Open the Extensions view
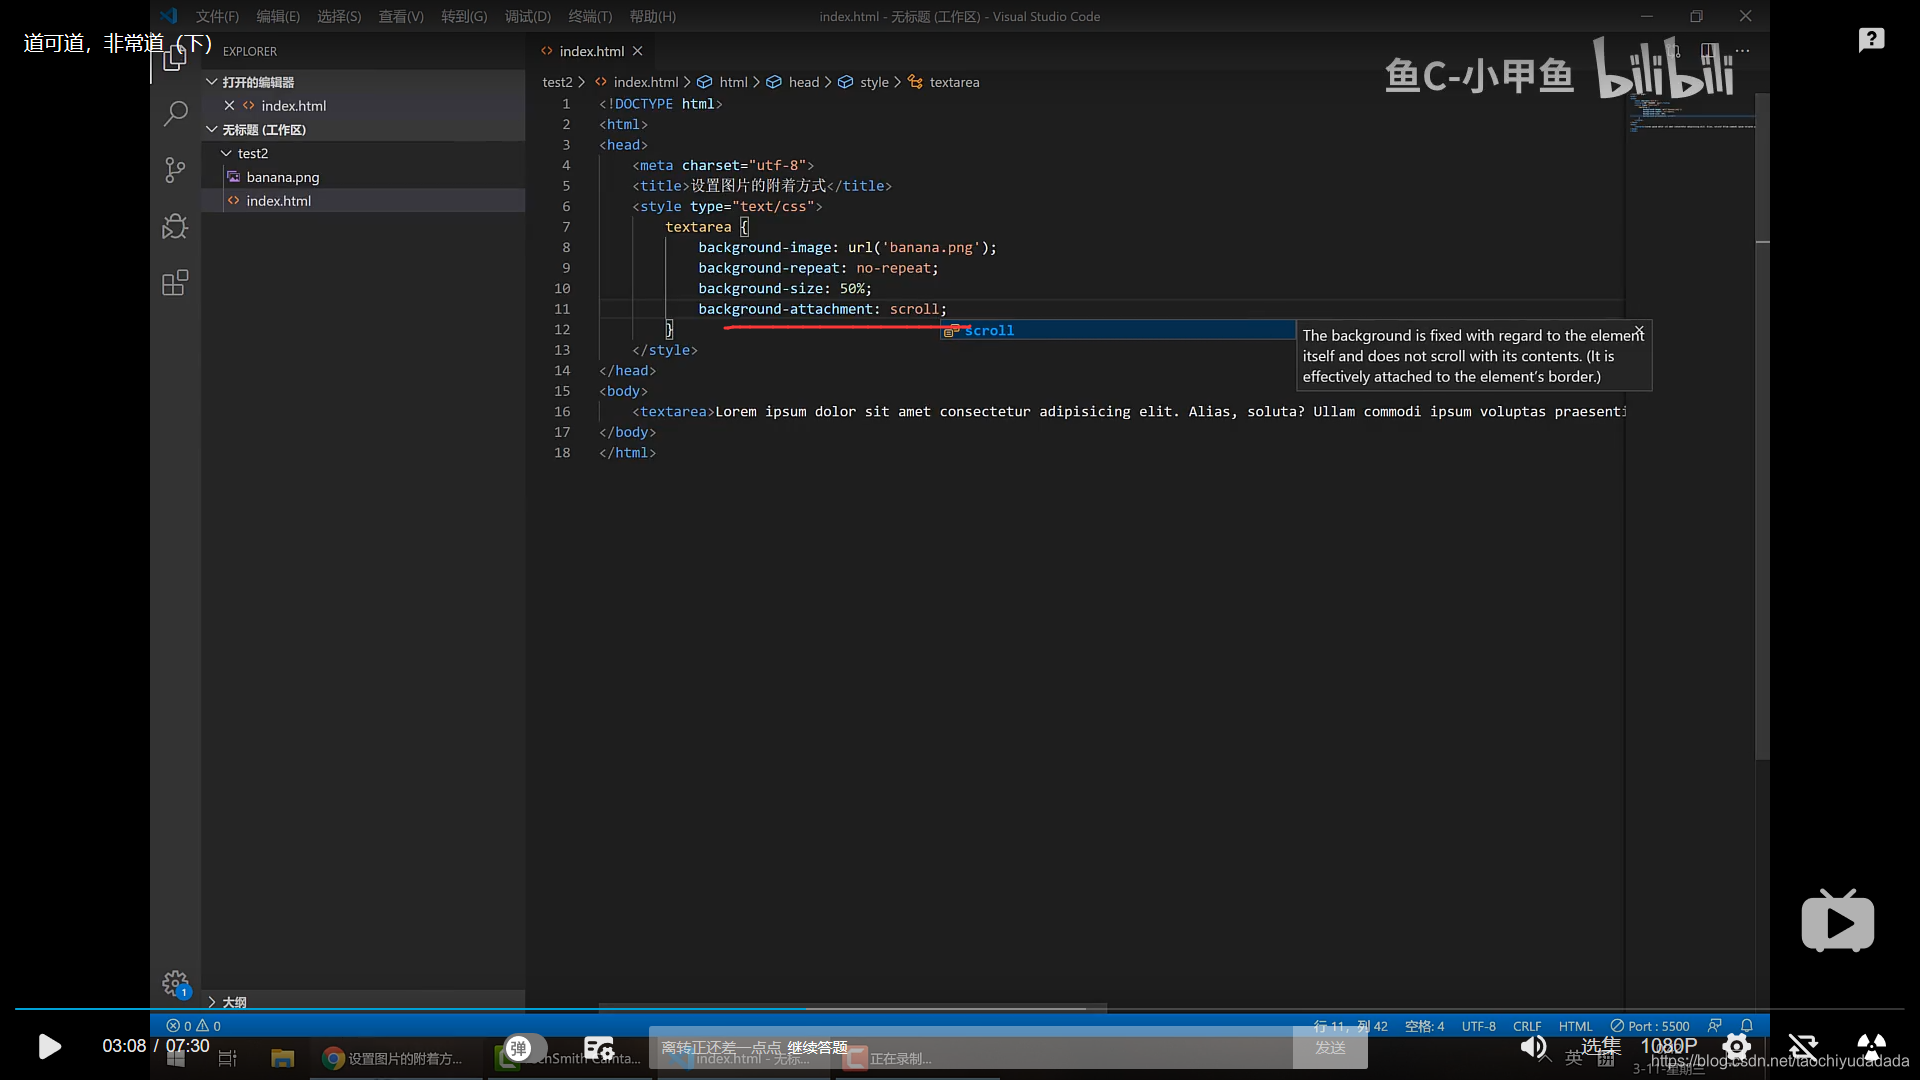 pyautogui.click(x=175, y=283)
